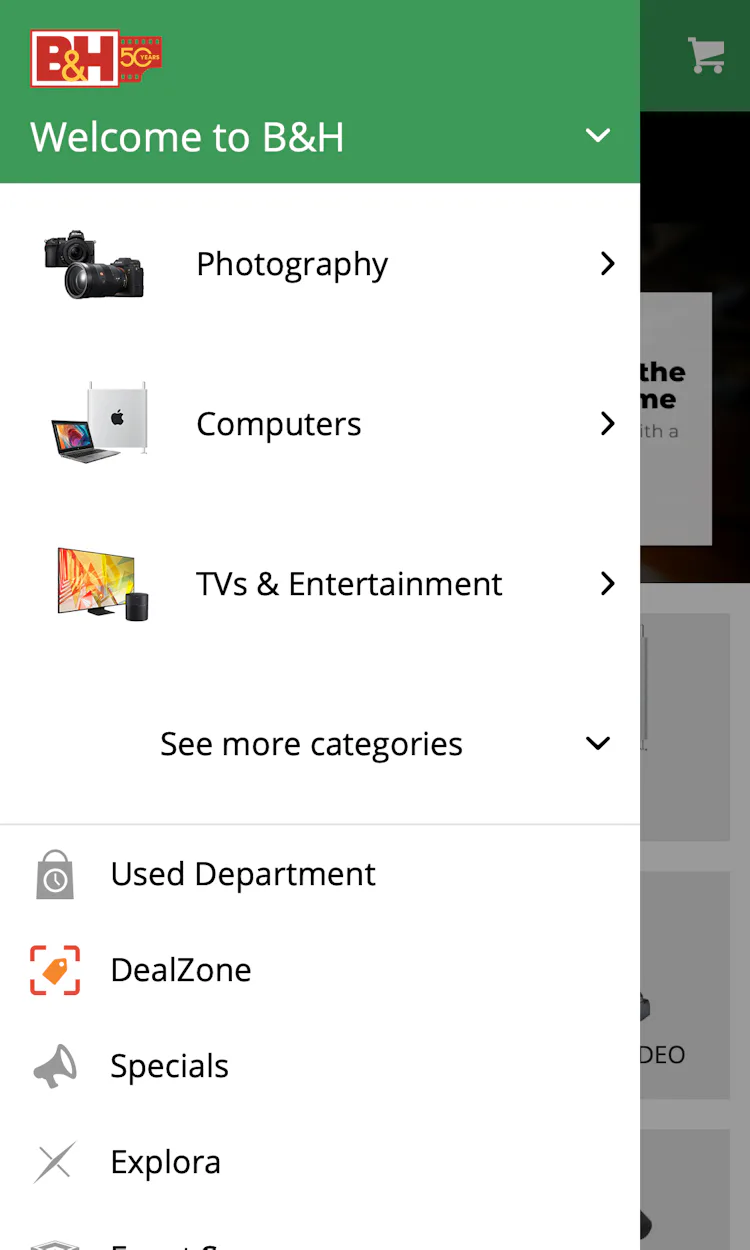Open the Used Department
This screenshot has height=1250, width=750.
point(243,873)
